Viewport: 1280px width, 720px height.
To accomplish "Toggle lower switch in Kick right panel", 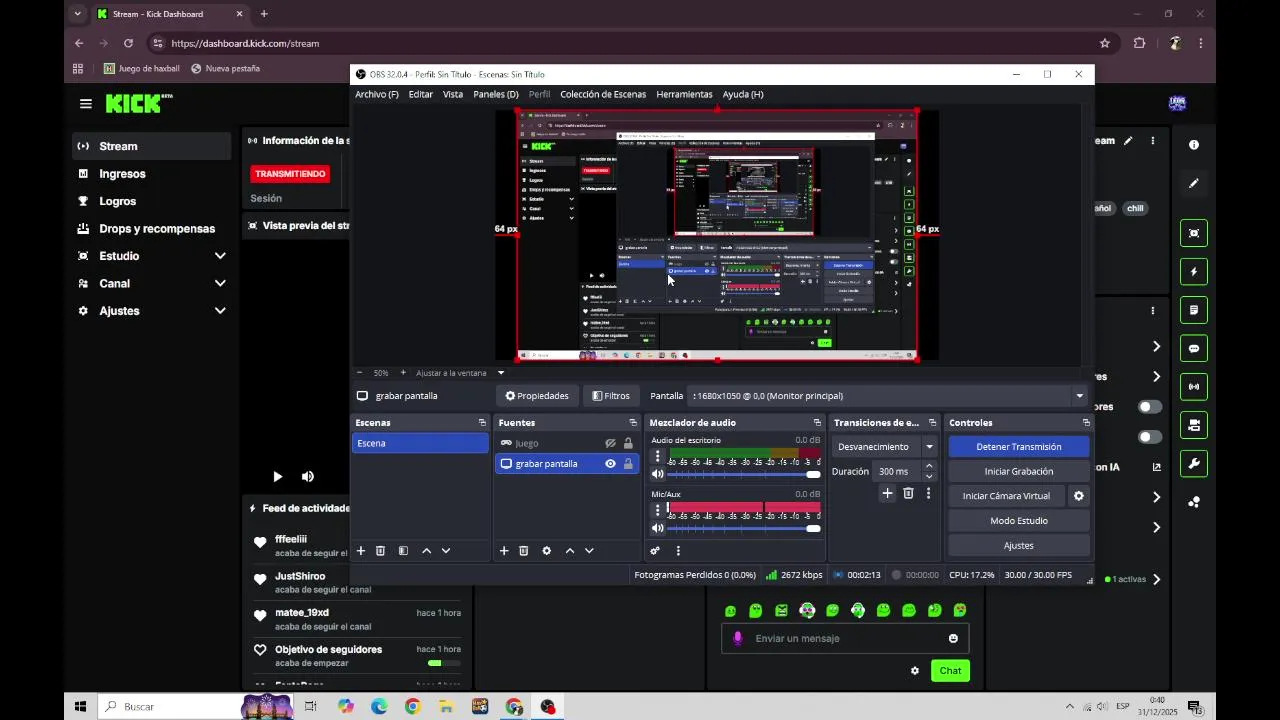I will (x=1150, y=437).
